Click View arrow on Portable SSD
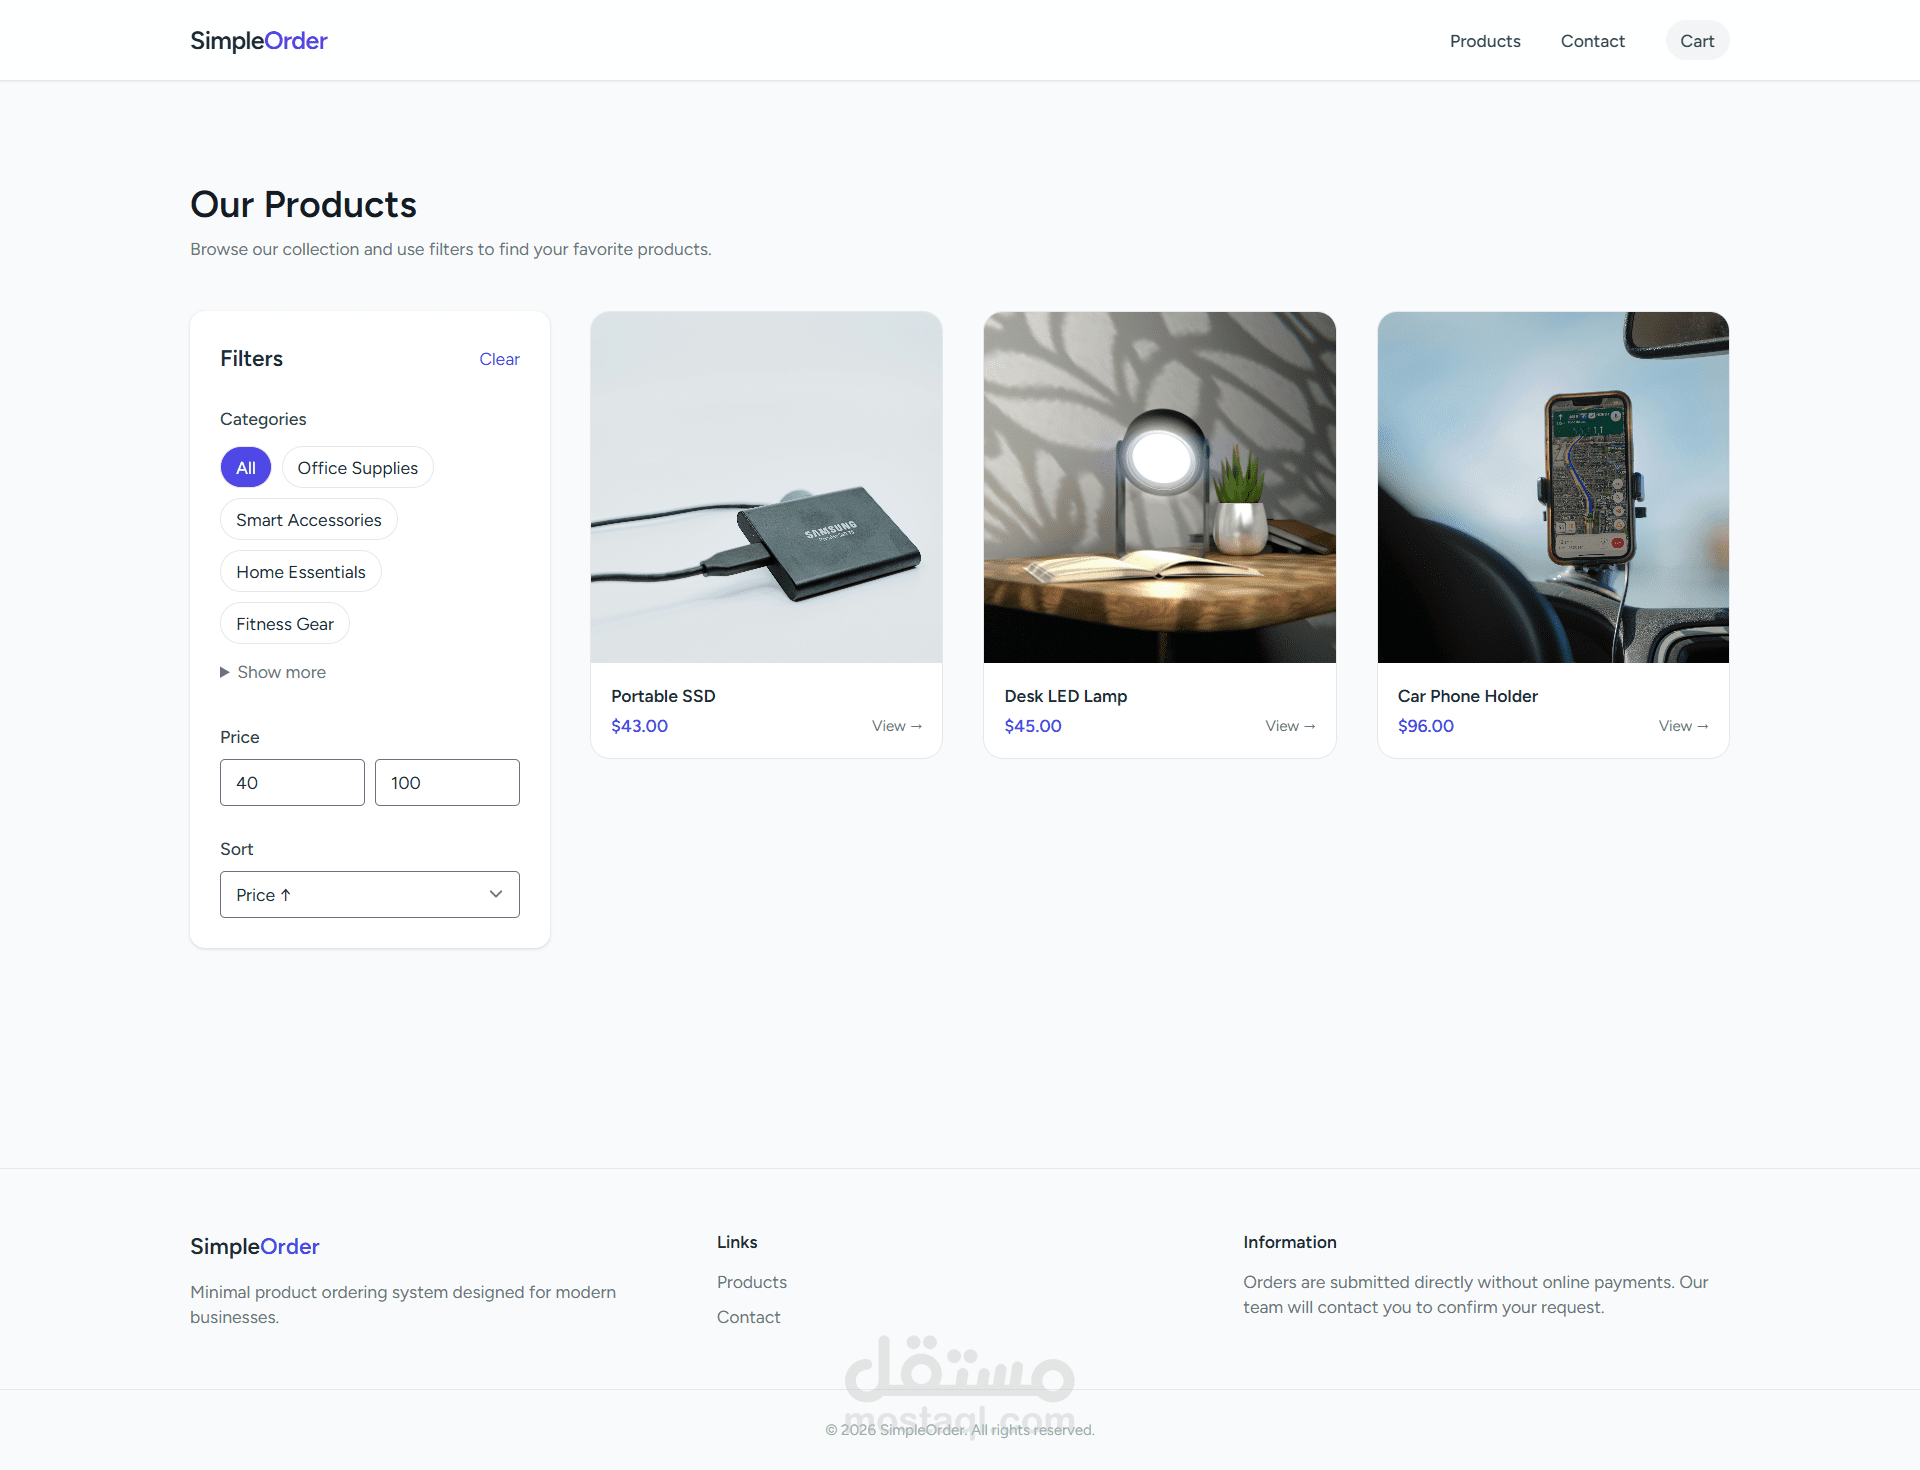Viewport: 1920px width, 1470px height. coord(896,726)
